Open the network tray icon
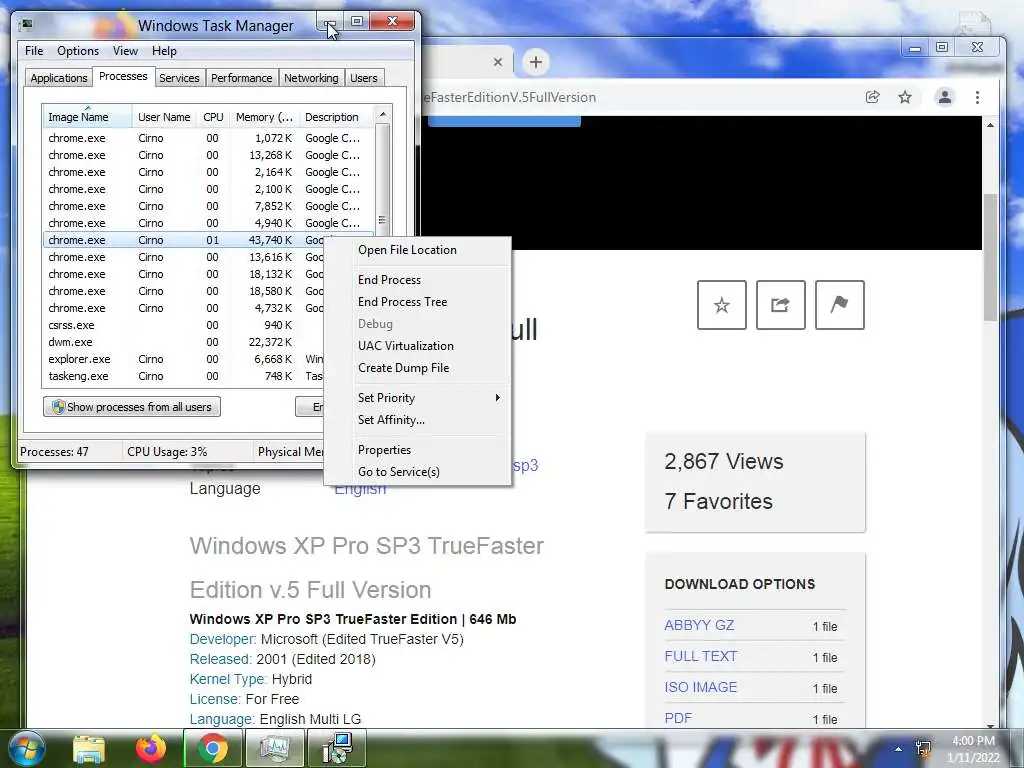The height and width of the screenshot is (768, 1024). click(x=923, y=748)
